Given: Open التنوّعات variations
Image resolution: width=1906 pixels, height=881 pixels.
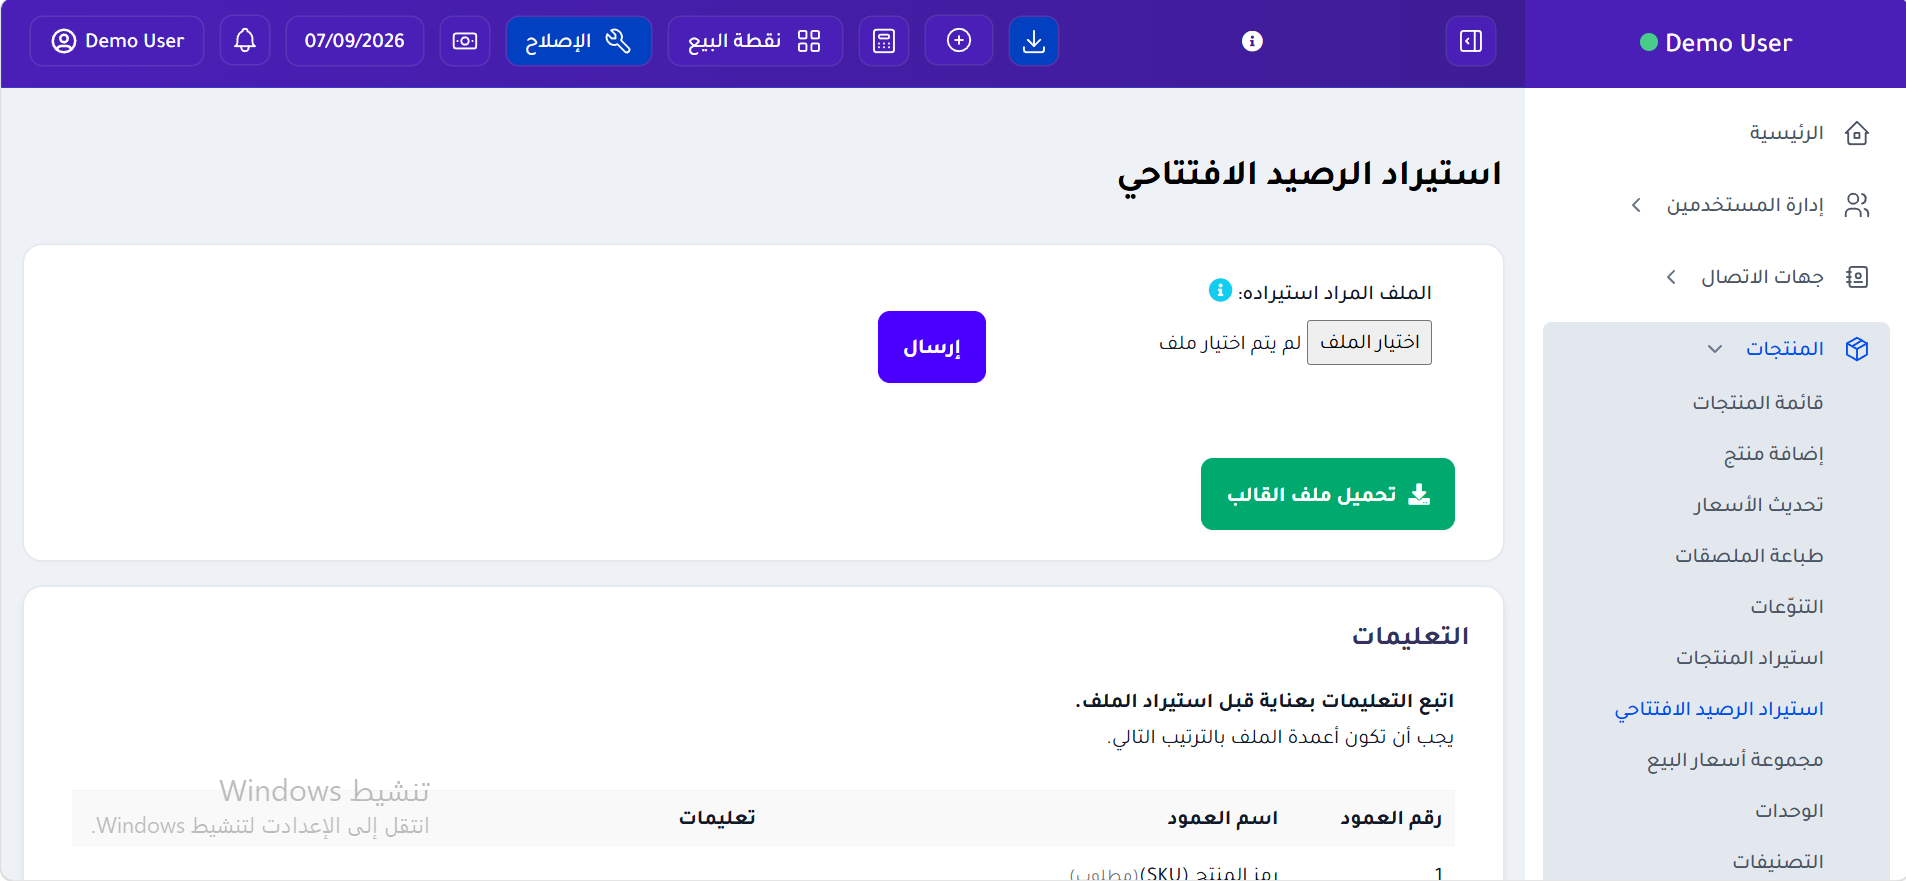Looking at the screenshot, I should [1787, 607].
